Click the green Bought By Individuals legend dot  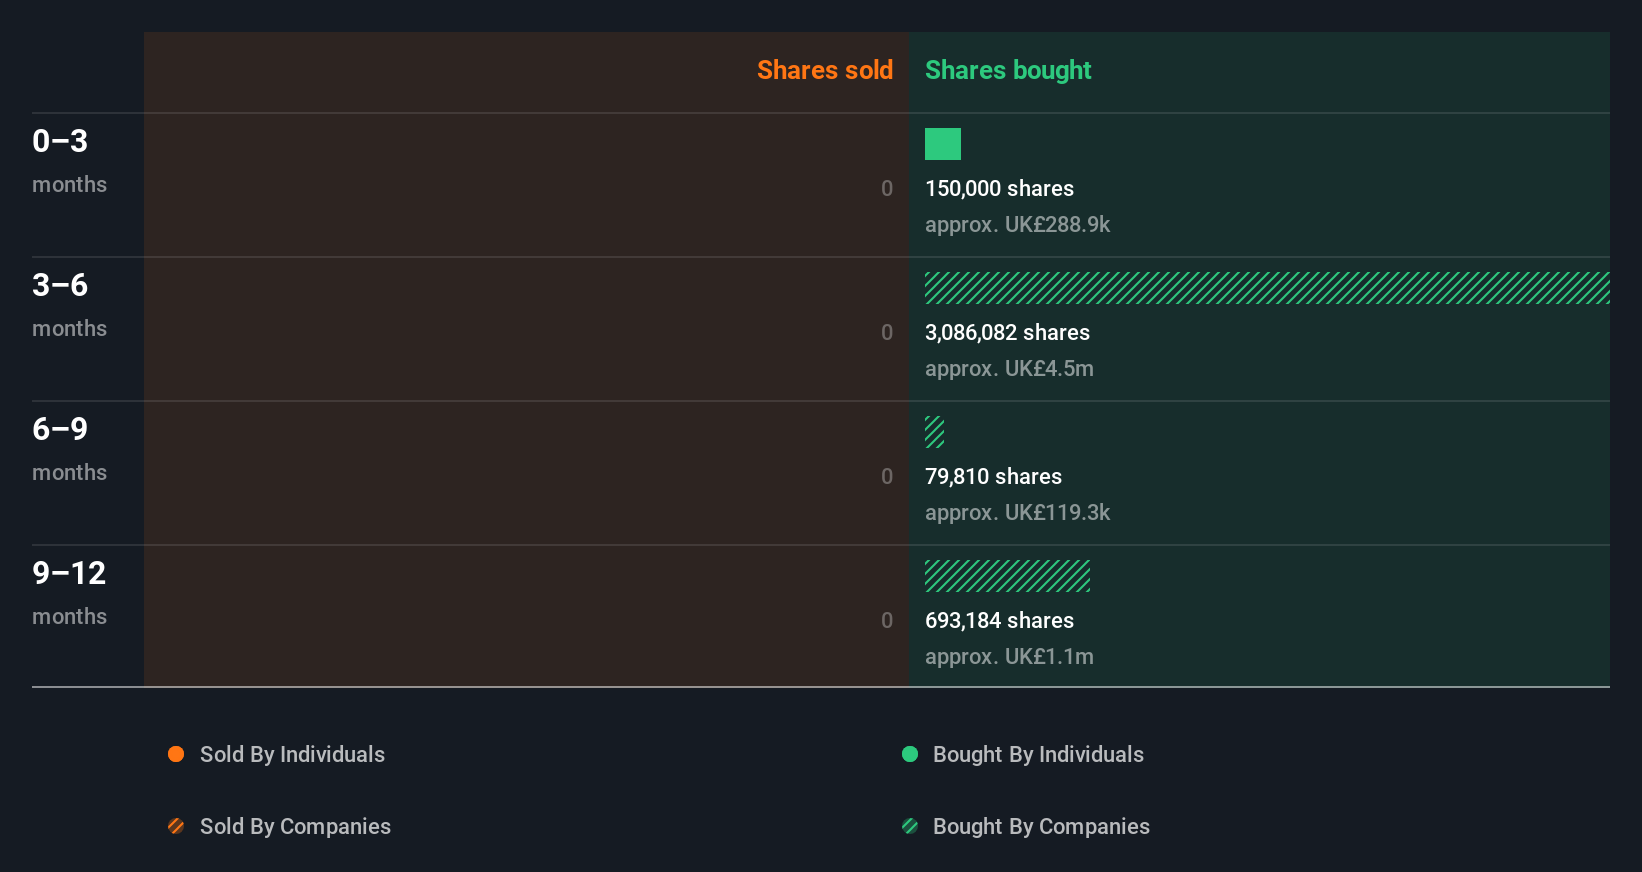(910, 754)
